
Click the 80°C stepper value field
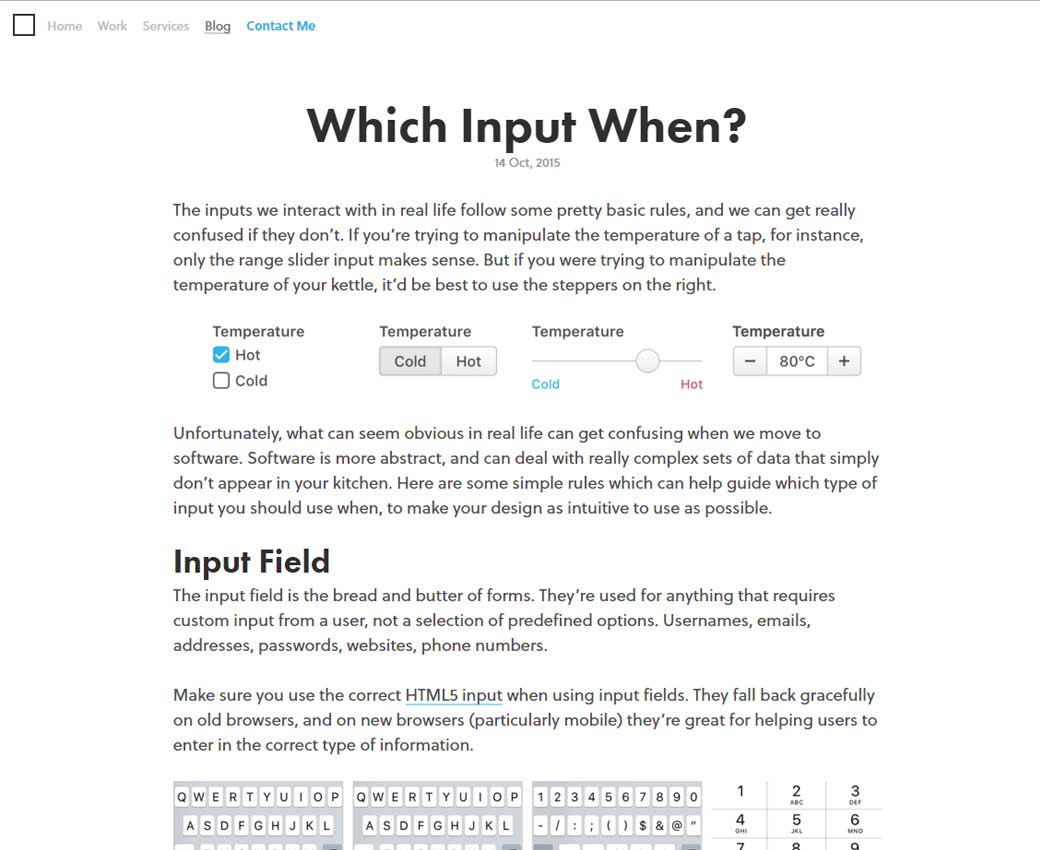tap(797, 361)
